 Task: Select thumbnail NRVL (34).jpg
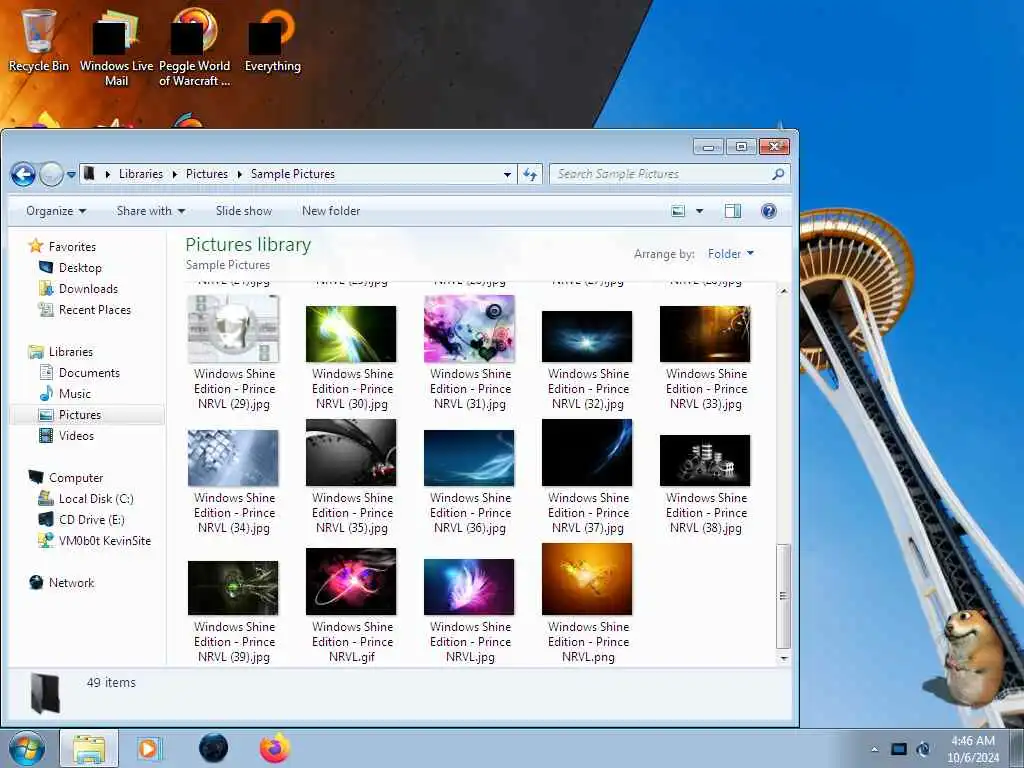(x=233, y=458)
